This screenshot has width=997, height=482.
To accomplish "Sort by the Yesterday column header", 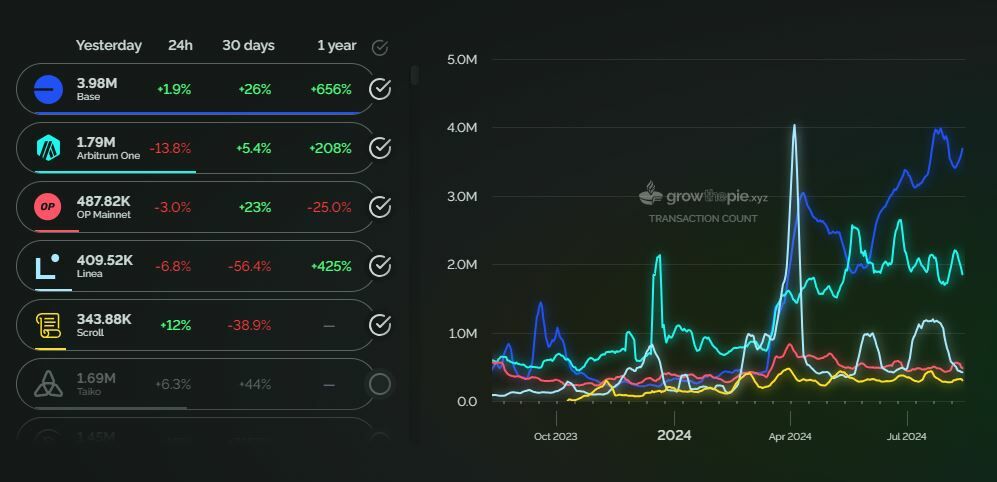I will [109, 45].
